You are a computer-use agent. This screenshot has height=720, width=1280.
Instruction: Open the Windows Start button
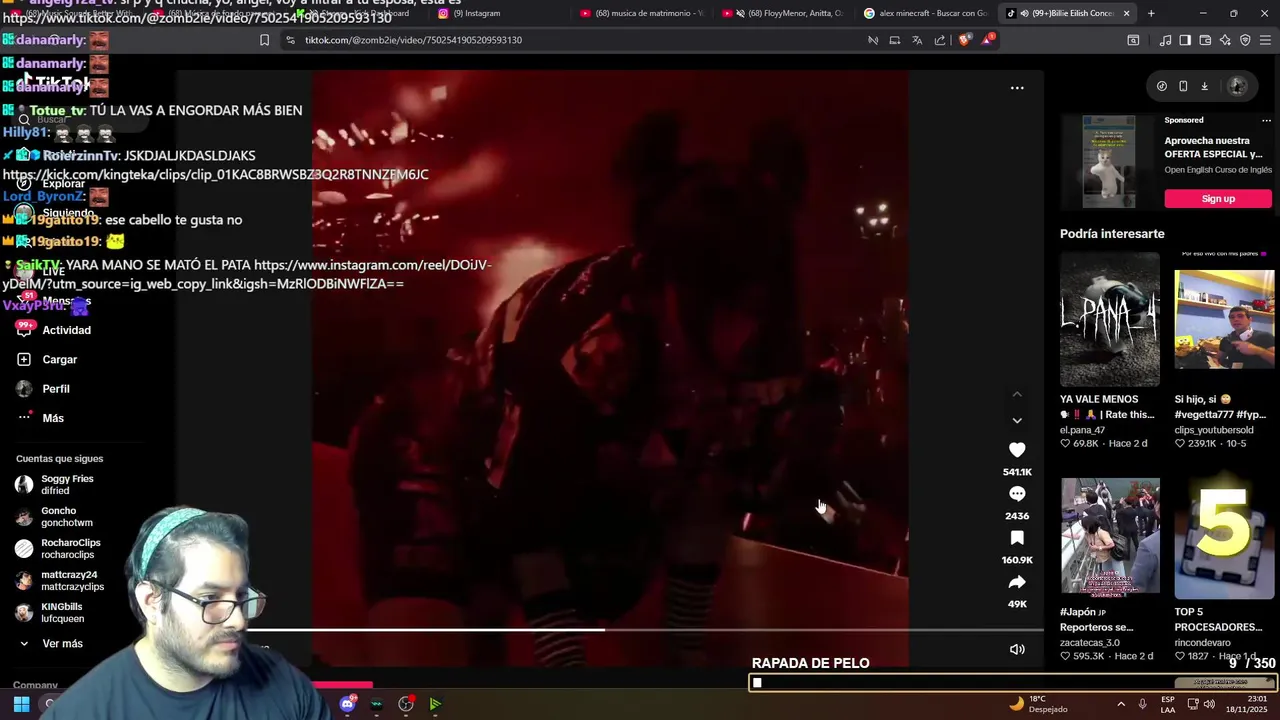tap(21, 704)
